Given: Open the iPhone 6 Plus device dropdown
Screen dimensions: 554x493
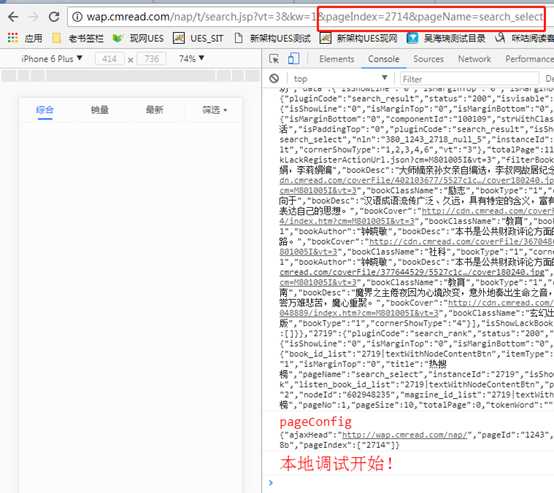Looking at the screenshot, I should (52, 59).
